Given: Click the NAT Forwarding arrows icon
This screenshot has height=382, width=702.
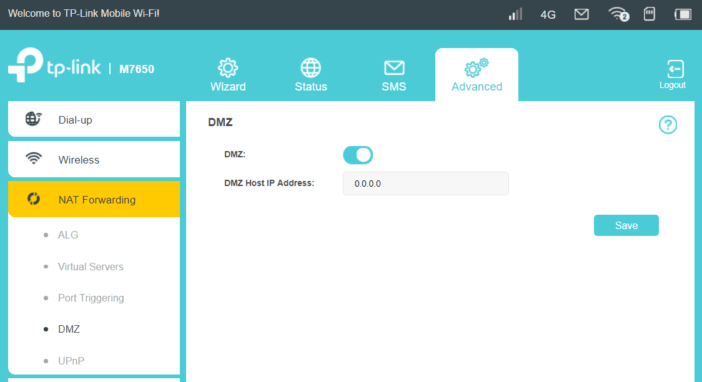Looking at the screenshot, I should [x=34, y=199].
